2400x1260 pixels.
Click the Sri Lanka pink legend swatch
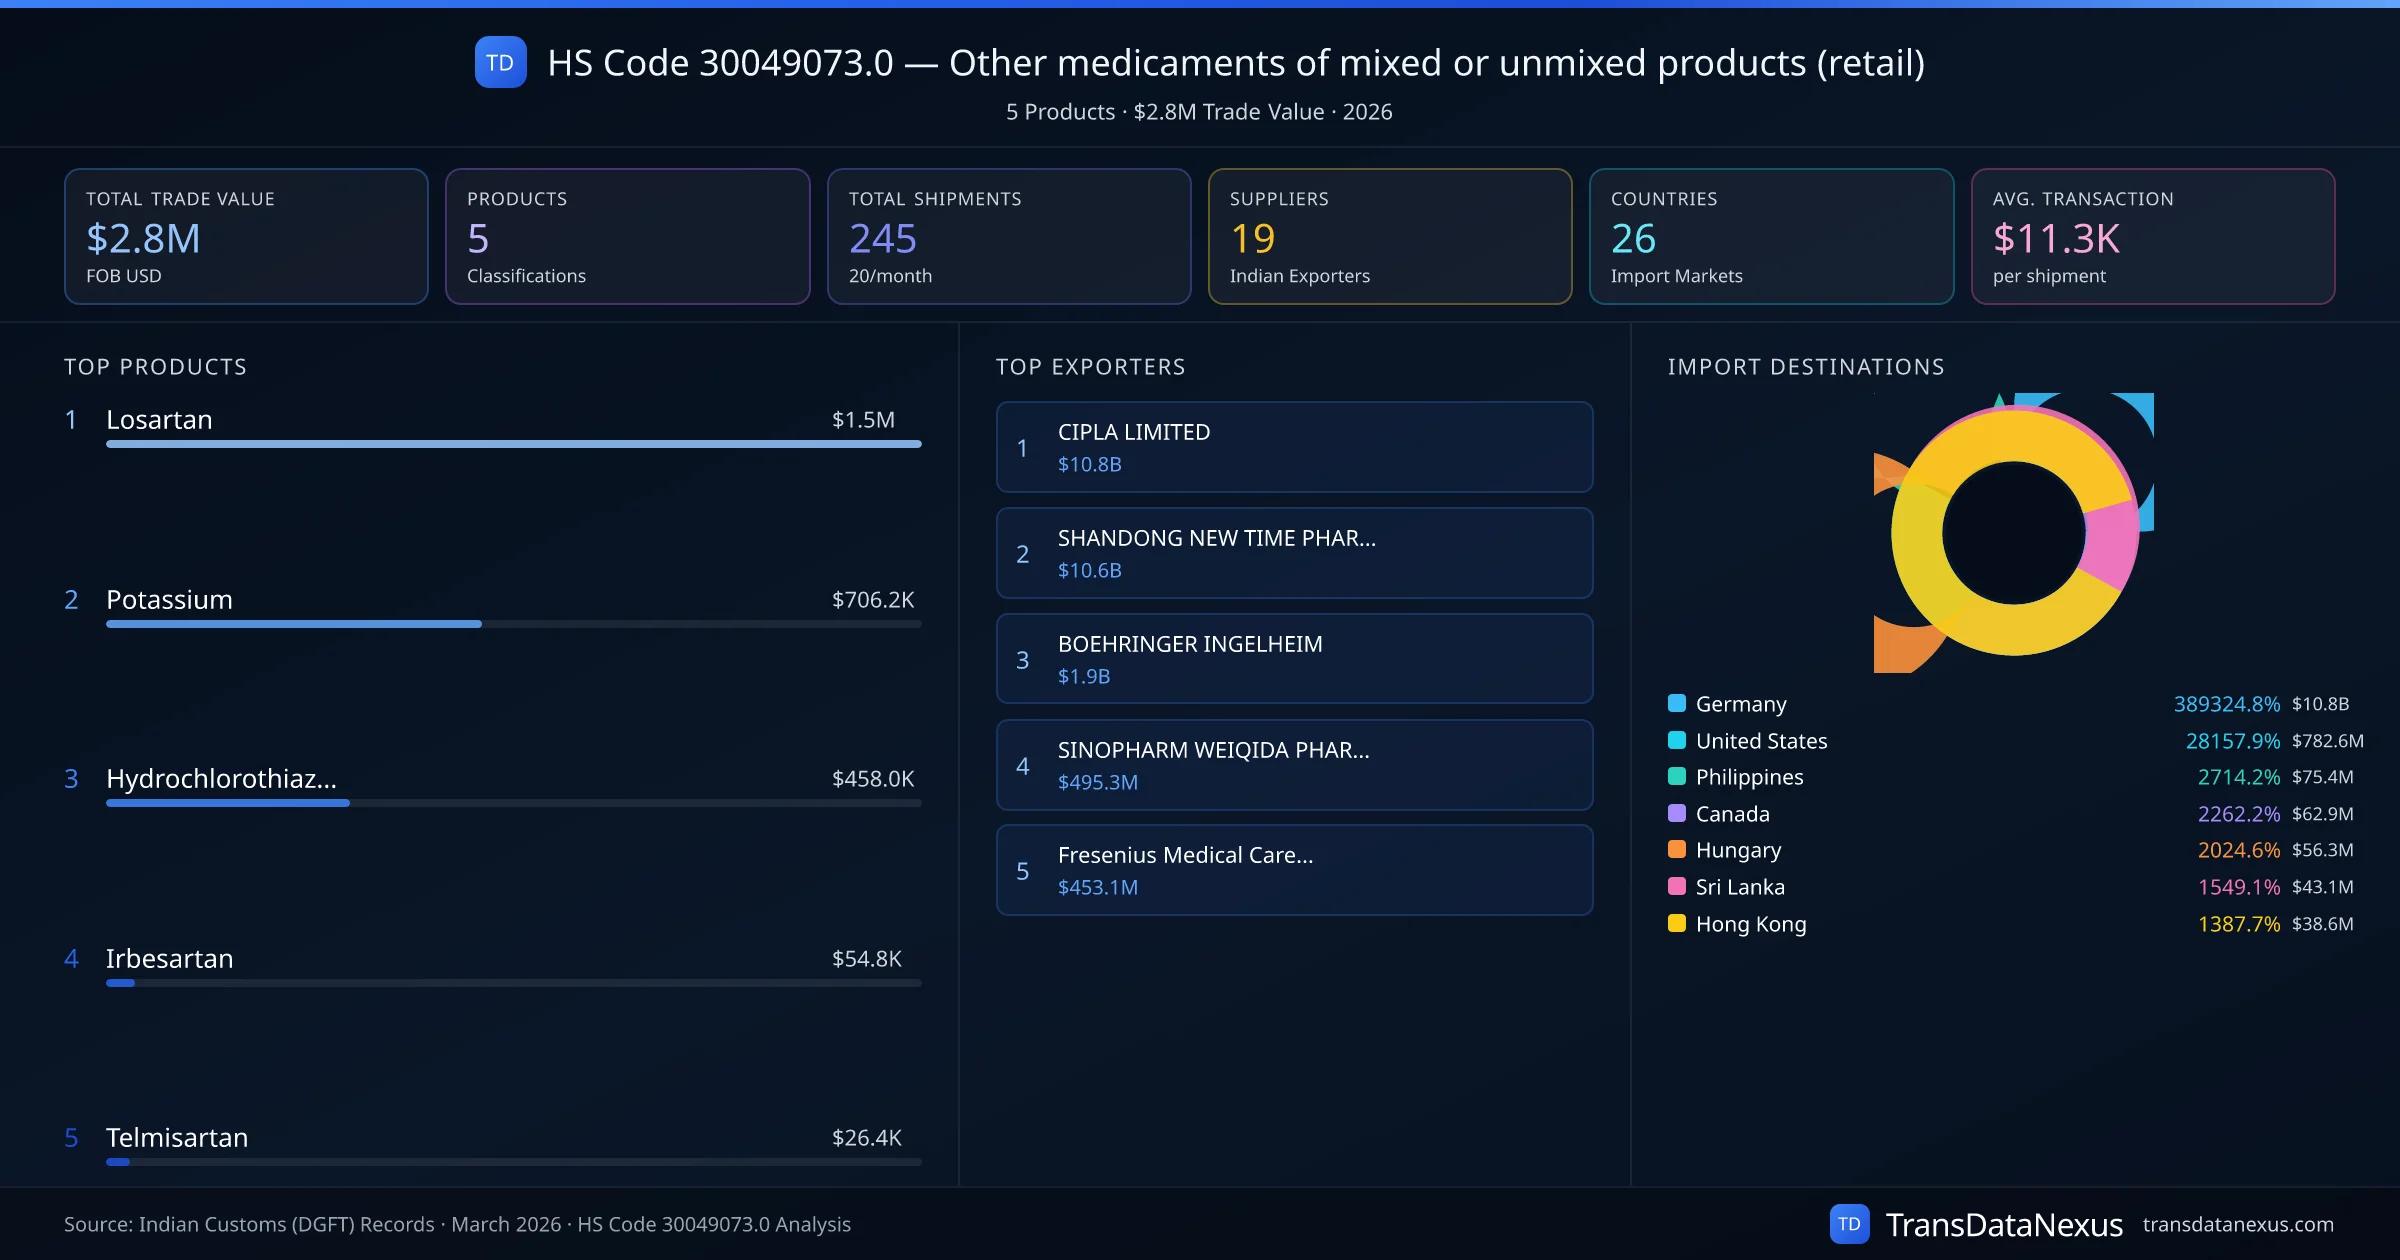click(1677, 886)
